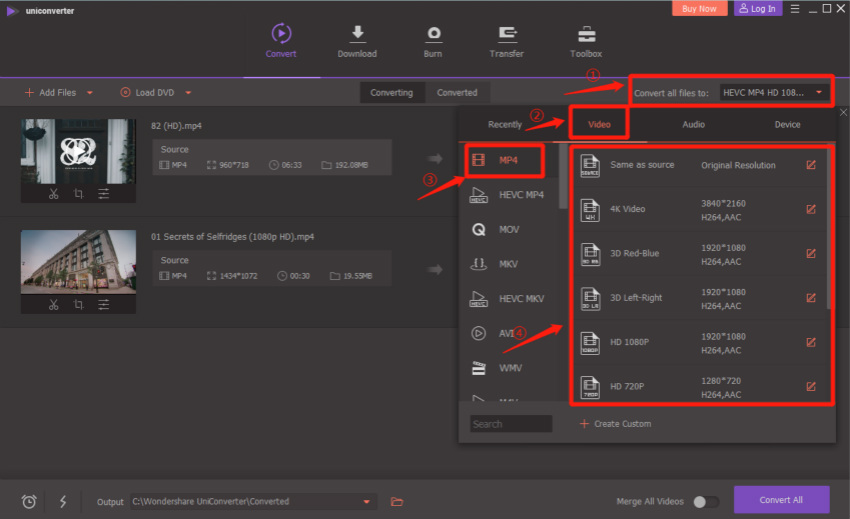Choose the MKV format
Image resolution: width=850 pixels, height=519 pixels.
pos(508,264)
